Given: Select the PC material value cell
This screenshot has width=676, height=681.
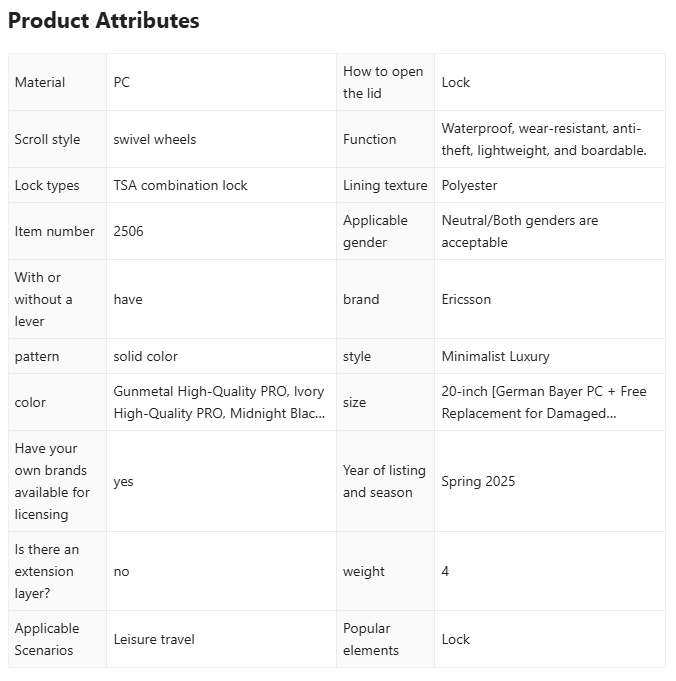Looking at the screenshot, I should pyautogui.click(x=221, y=82).
